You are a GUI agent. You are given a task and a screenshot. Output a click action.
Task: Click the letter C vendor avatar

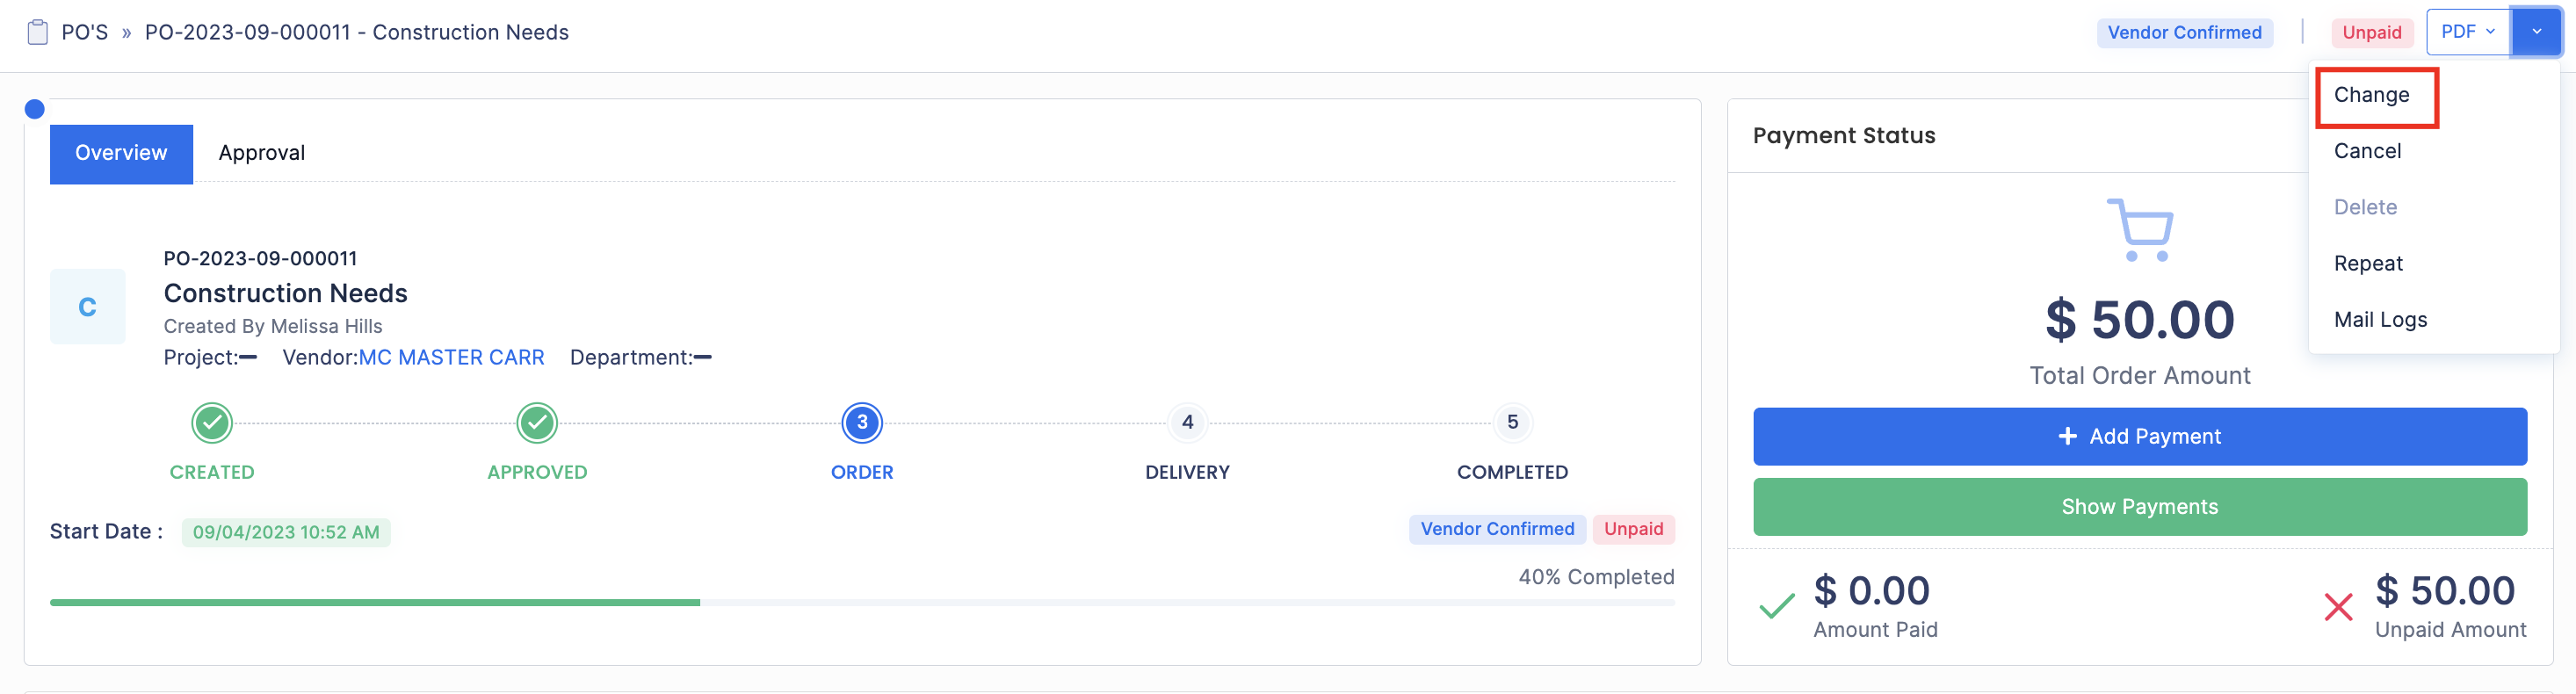[x=88, y=307]
